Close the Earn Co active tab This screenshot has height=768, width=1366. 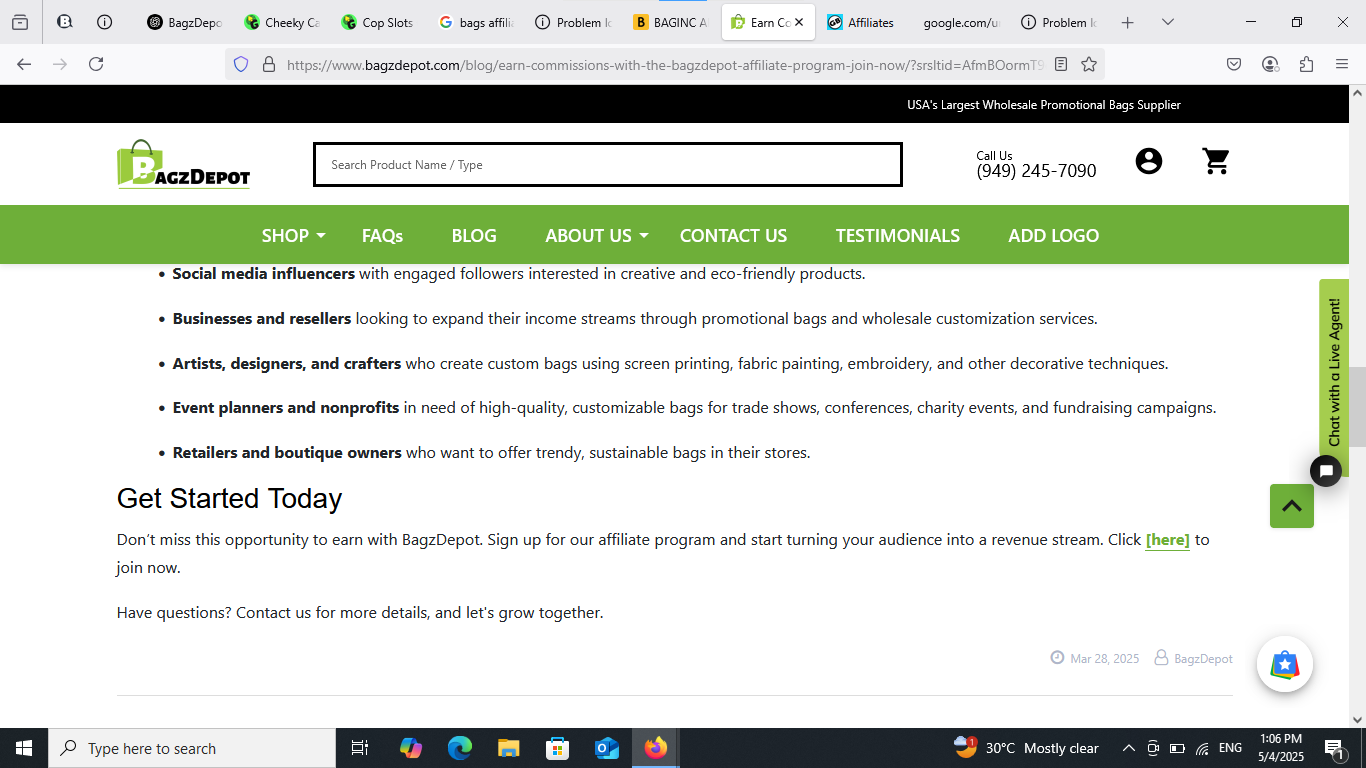(x=799, y=22)
